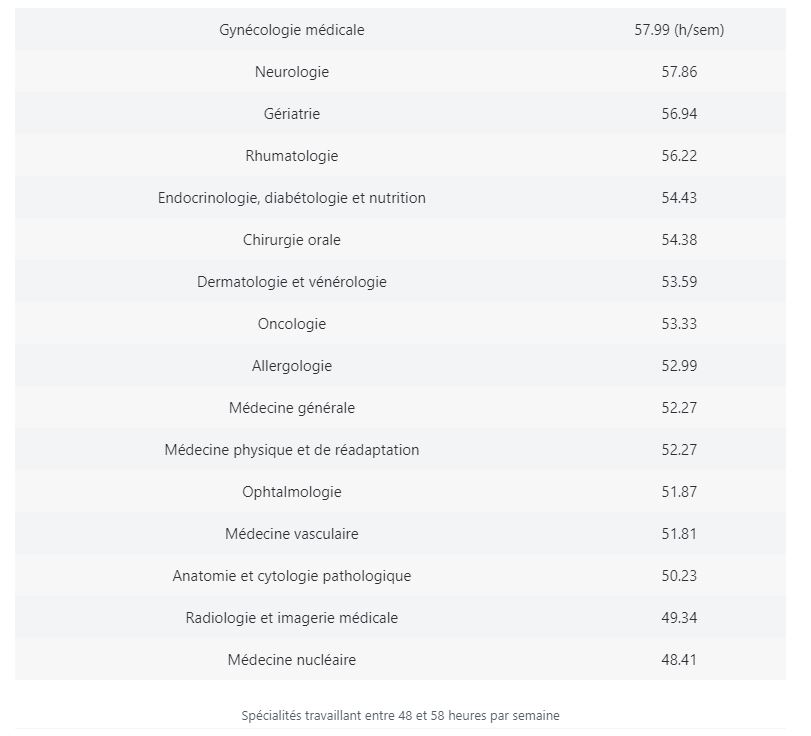This screenshot has width=811, height=736.
Task: Click Dermatologie et vénérologie label
Action: click(x=292, y=282)
